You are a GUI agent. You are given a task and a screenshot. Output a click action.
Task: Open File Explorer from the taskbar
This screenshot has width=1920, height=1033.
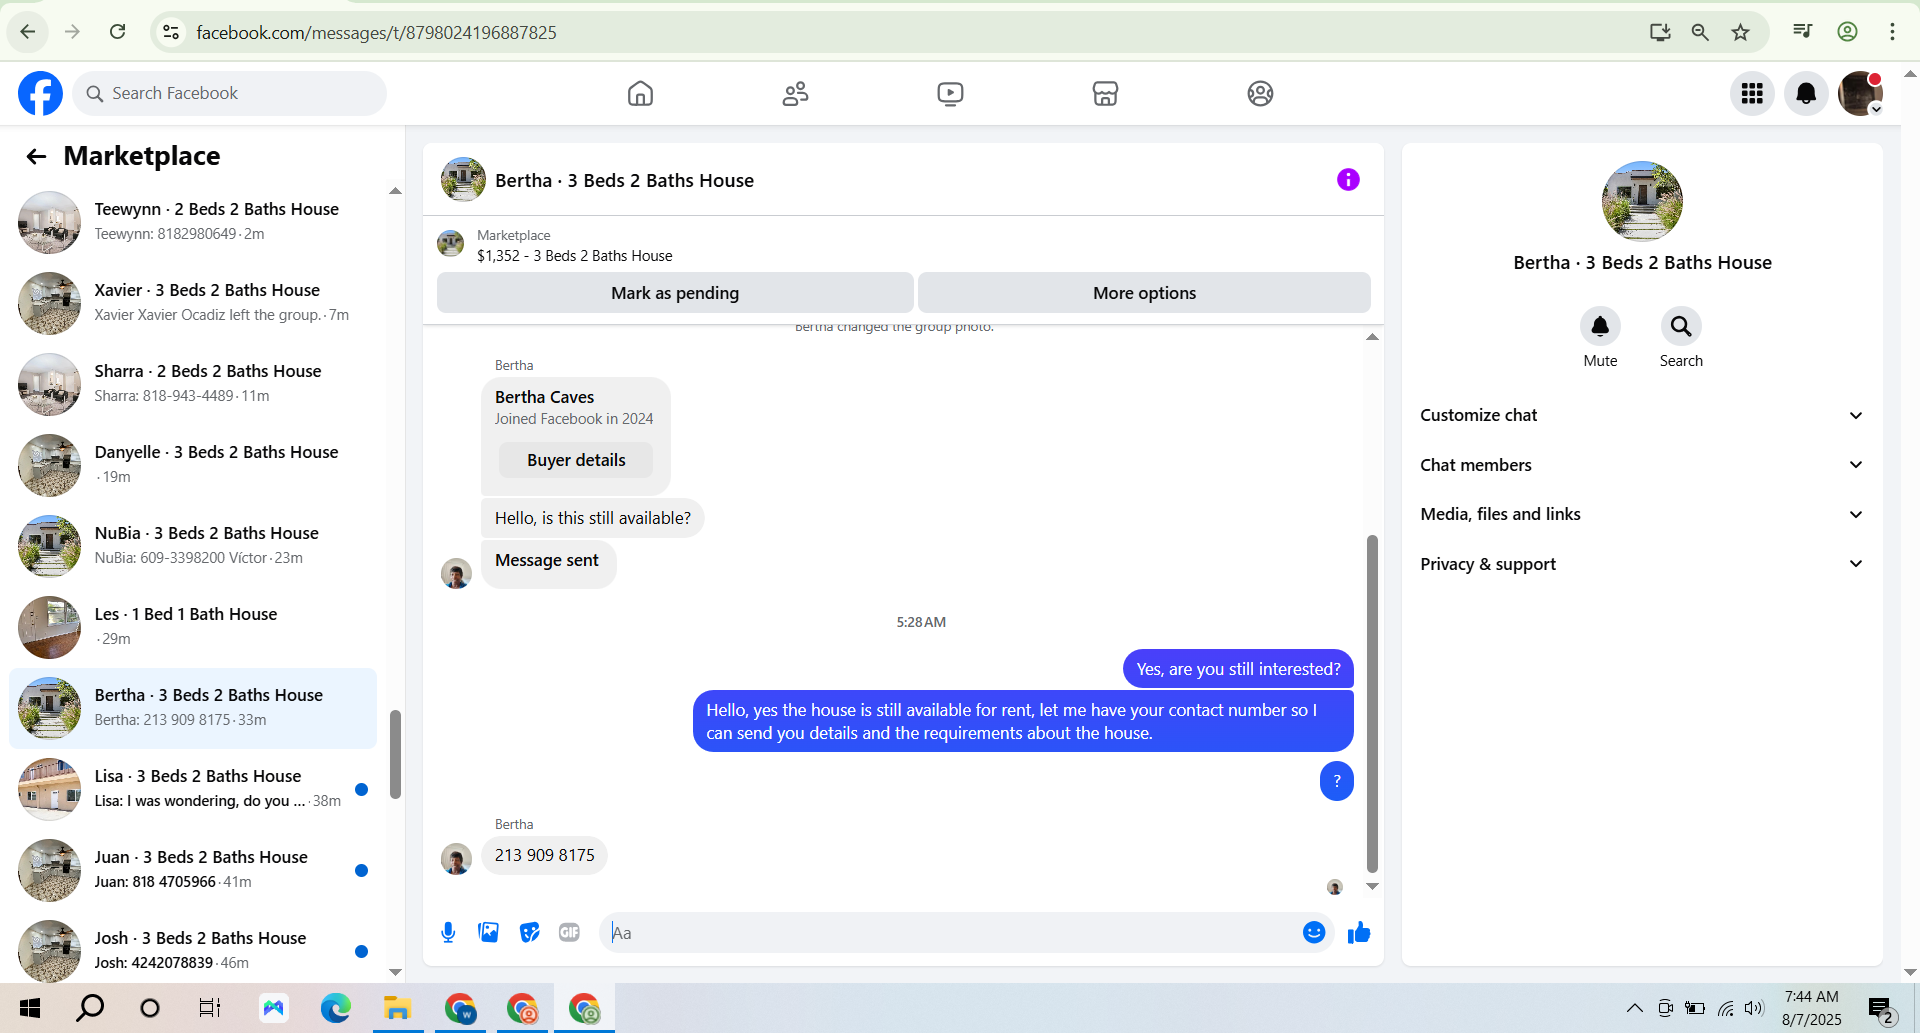(x=397, y=1008)
